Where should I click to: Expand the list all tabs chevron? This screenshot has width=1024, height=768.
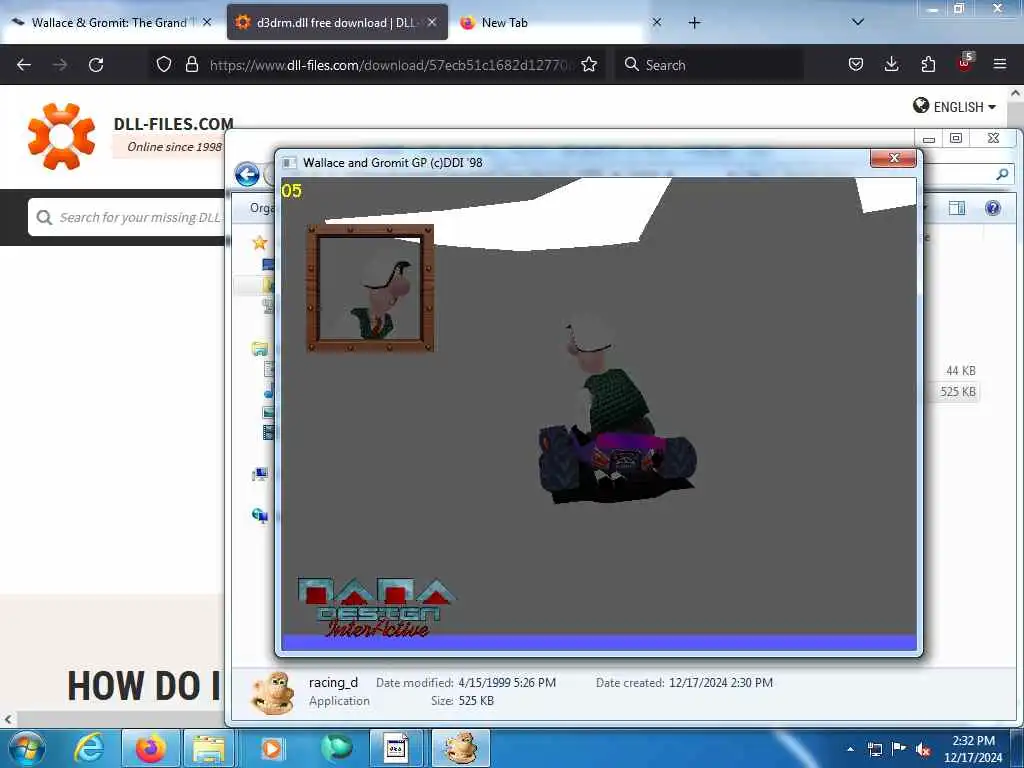tap(858, 22)
